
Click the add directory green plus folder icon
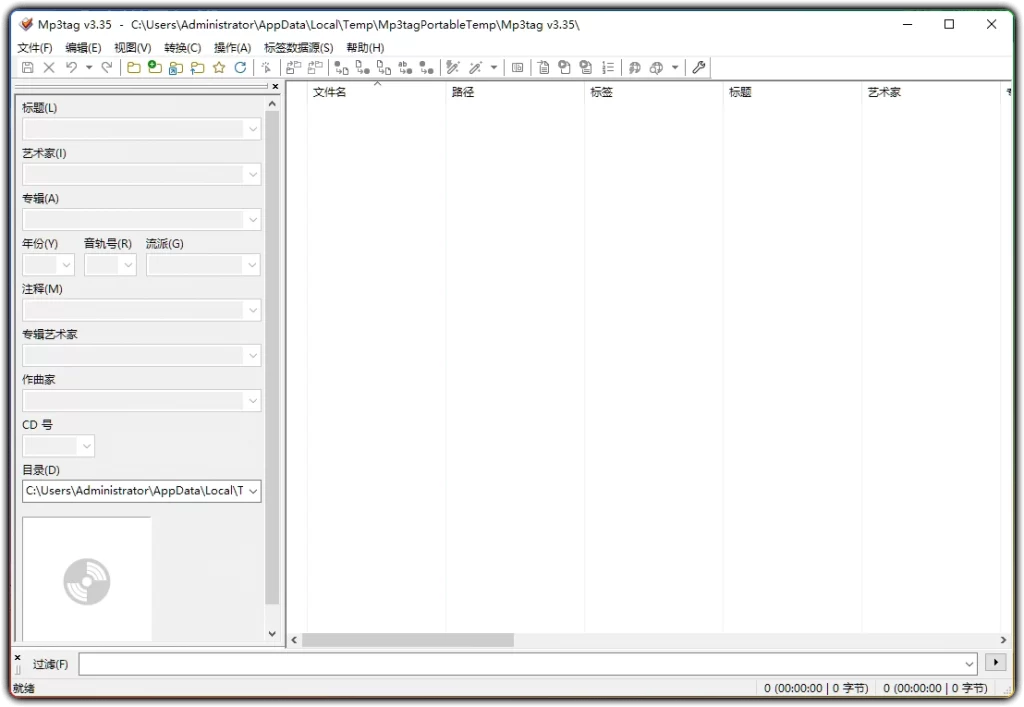tap(155, 67)
